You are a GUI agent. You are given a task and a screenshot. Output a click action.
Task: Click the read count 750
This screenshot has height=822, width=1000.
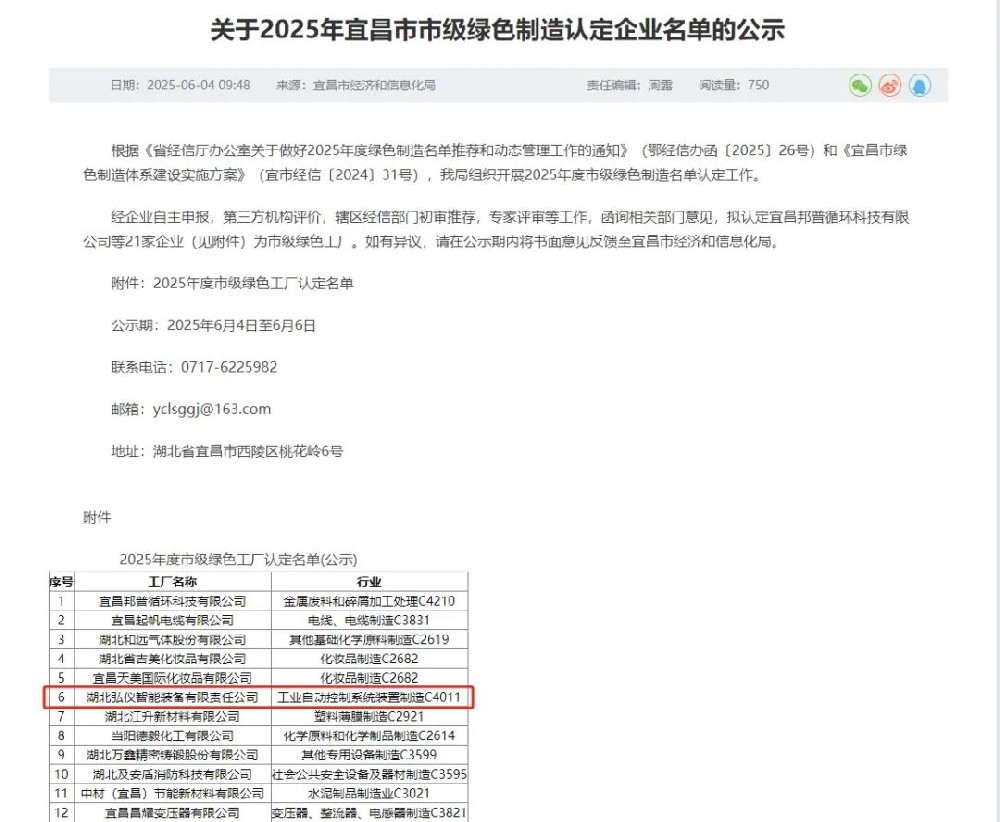[758, 86]
